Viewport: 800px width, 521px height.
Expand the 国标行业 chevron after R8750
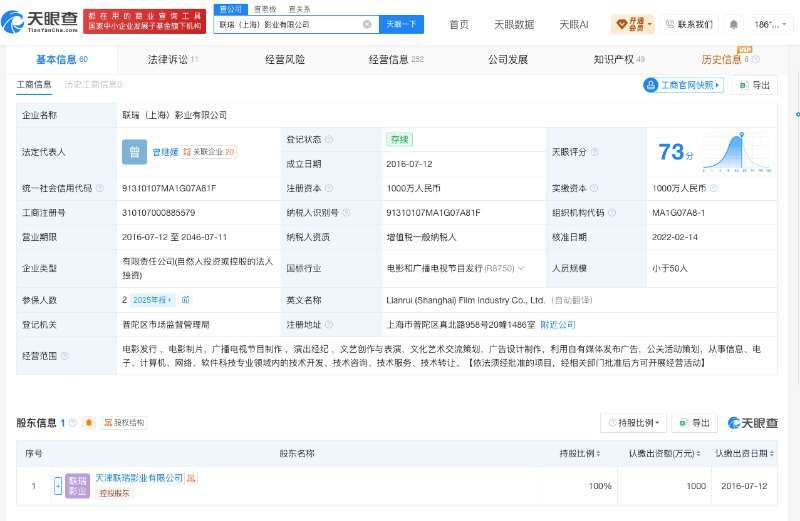521,268
